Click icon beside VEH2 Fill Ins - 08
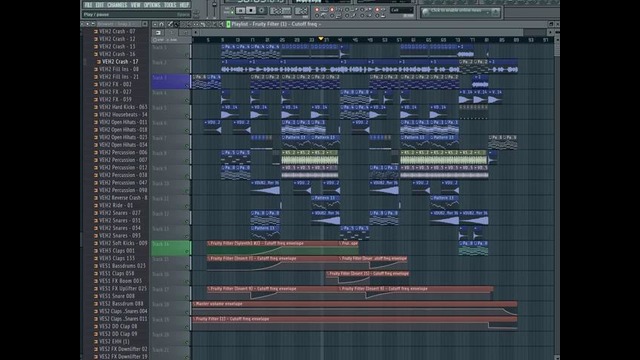This screenshot has width=640, height=360. click(x=96, y=69)
